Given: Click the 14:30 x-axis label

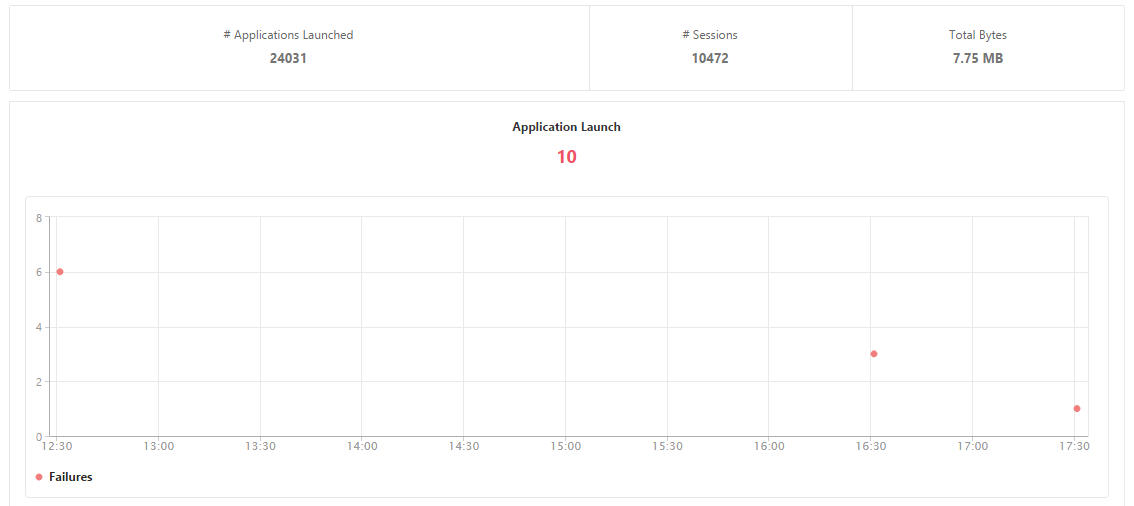Looking at the screenshot, I should pos(464,447).
